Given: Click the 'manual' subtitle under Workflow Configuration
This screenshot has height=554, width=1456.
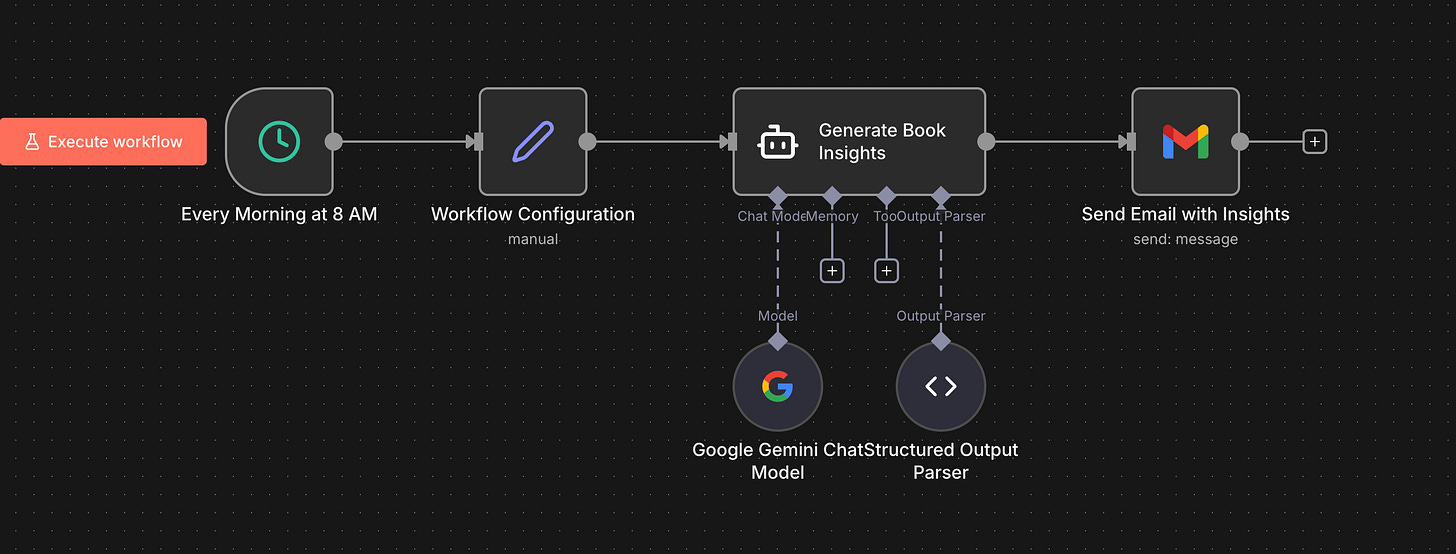Looking at the screenshot, I should 533,240.
